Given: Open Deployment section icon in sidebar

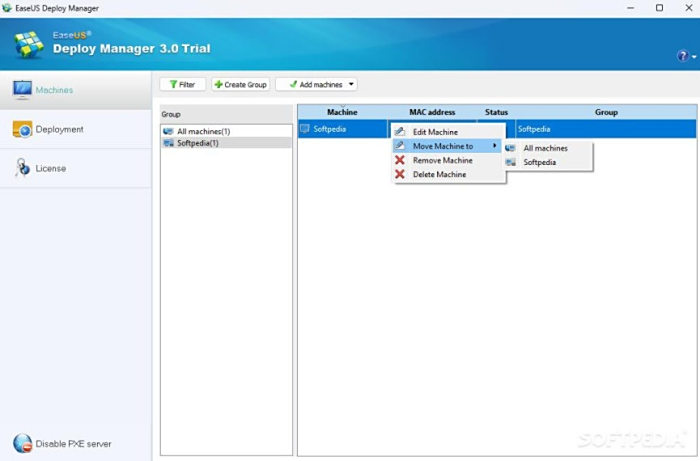Looking at the screenshot, I should [x=22, y=129].
